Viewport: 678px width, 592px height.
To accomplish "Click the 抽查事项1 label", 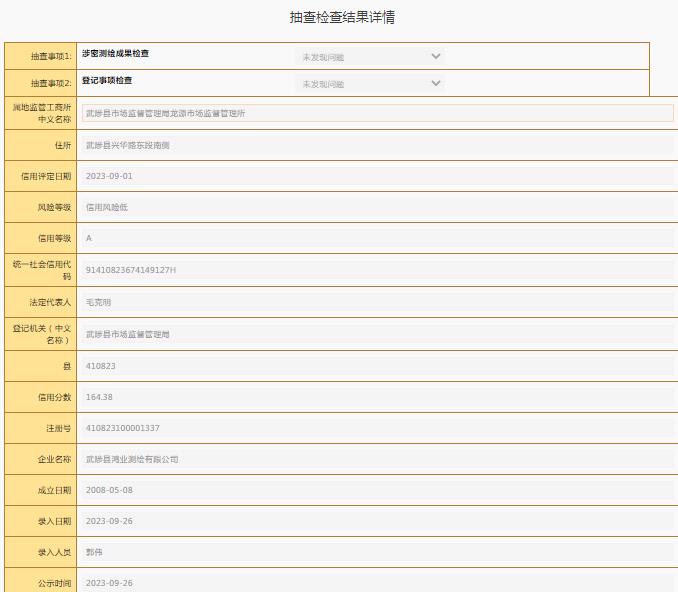I will coord(51,56).
